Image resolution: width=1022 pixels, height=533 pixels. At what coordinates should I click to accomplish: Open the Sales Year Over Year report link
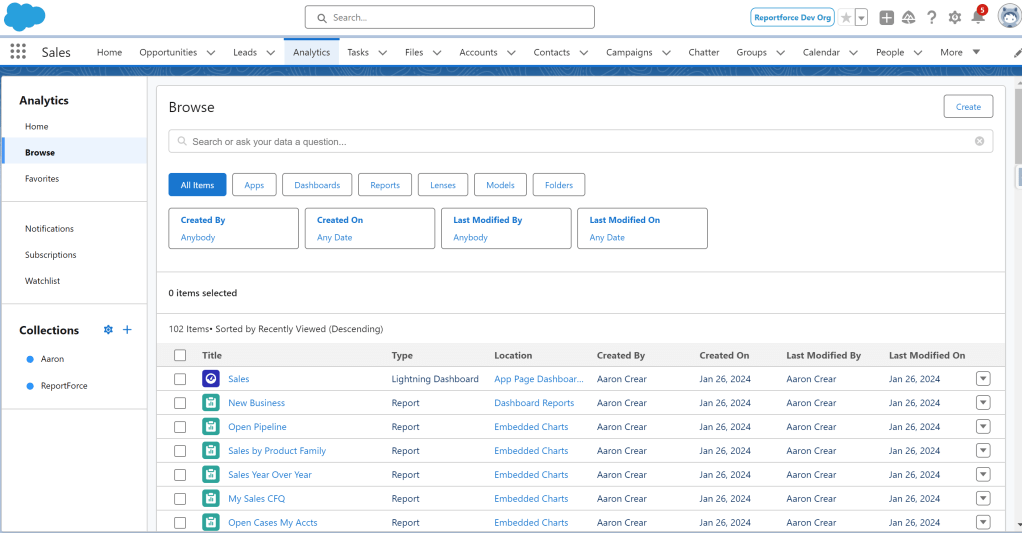[x=269, y=475]
